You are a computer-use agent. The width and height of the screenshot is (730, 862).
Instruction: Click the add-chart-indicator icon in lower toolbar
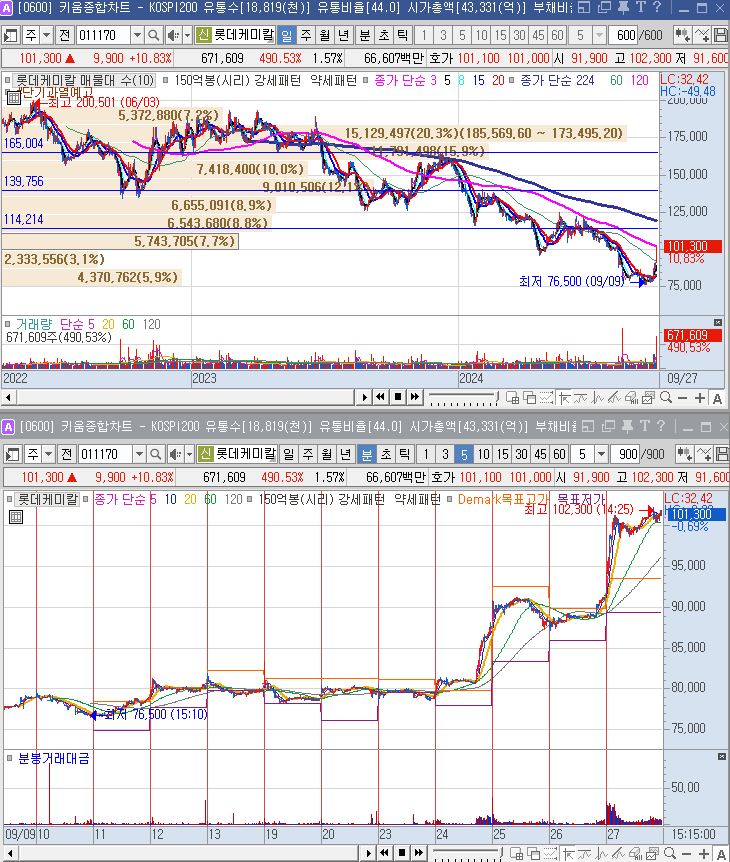685,454
